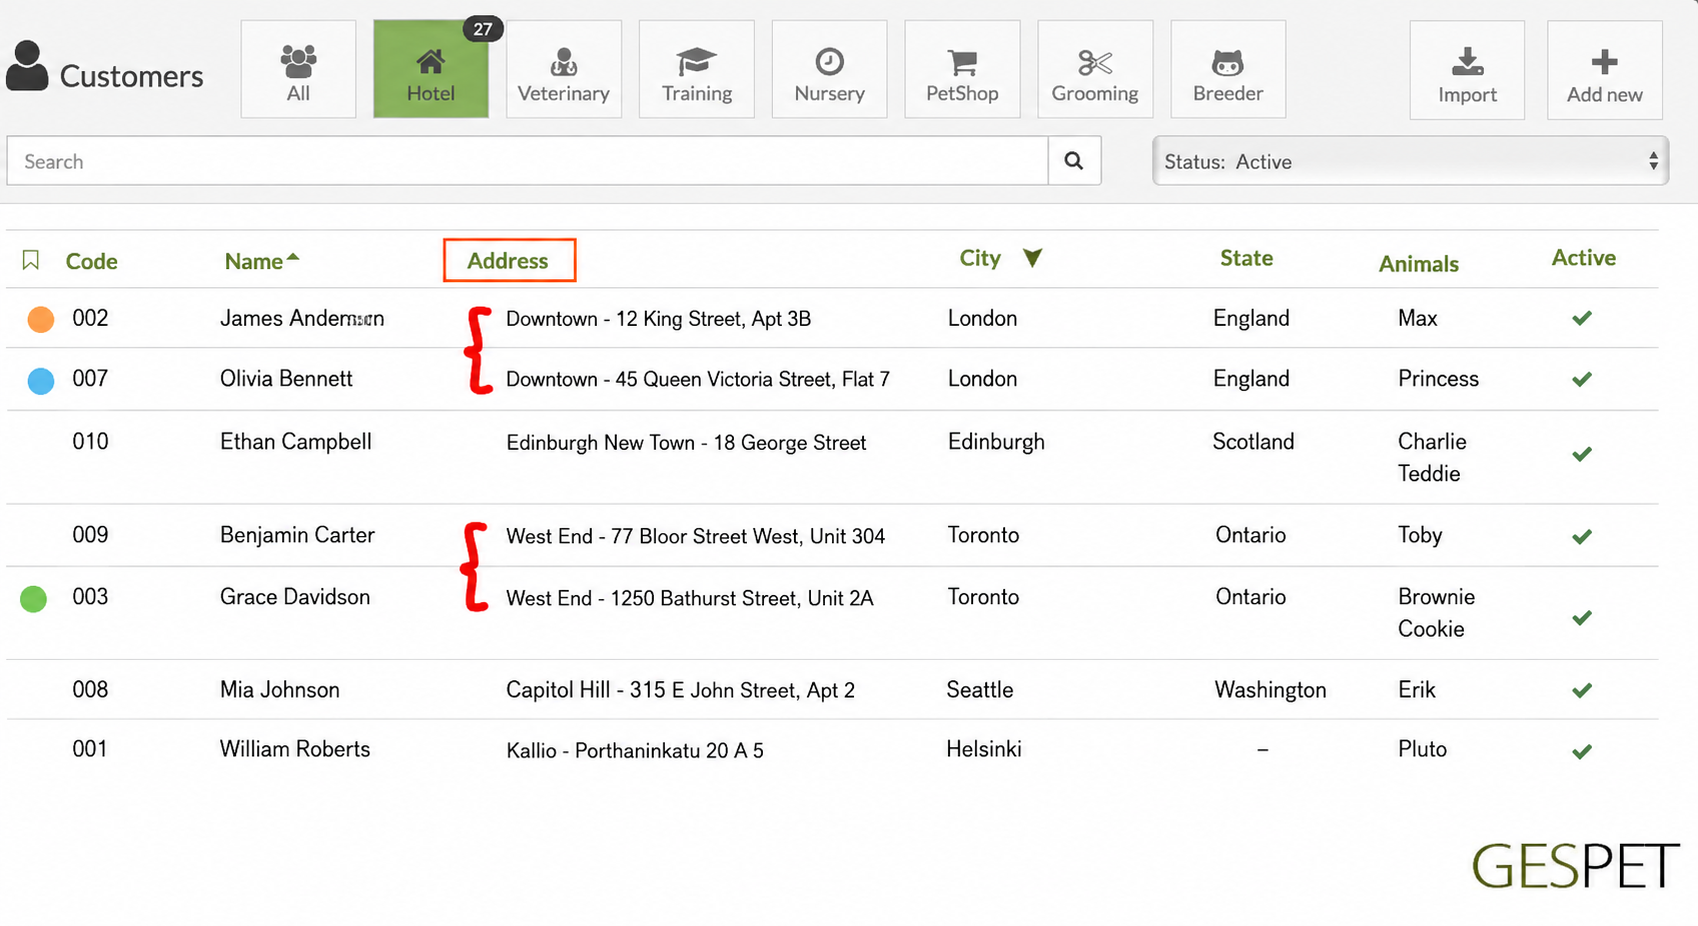Click customer code 009

[x=90, y=534]
